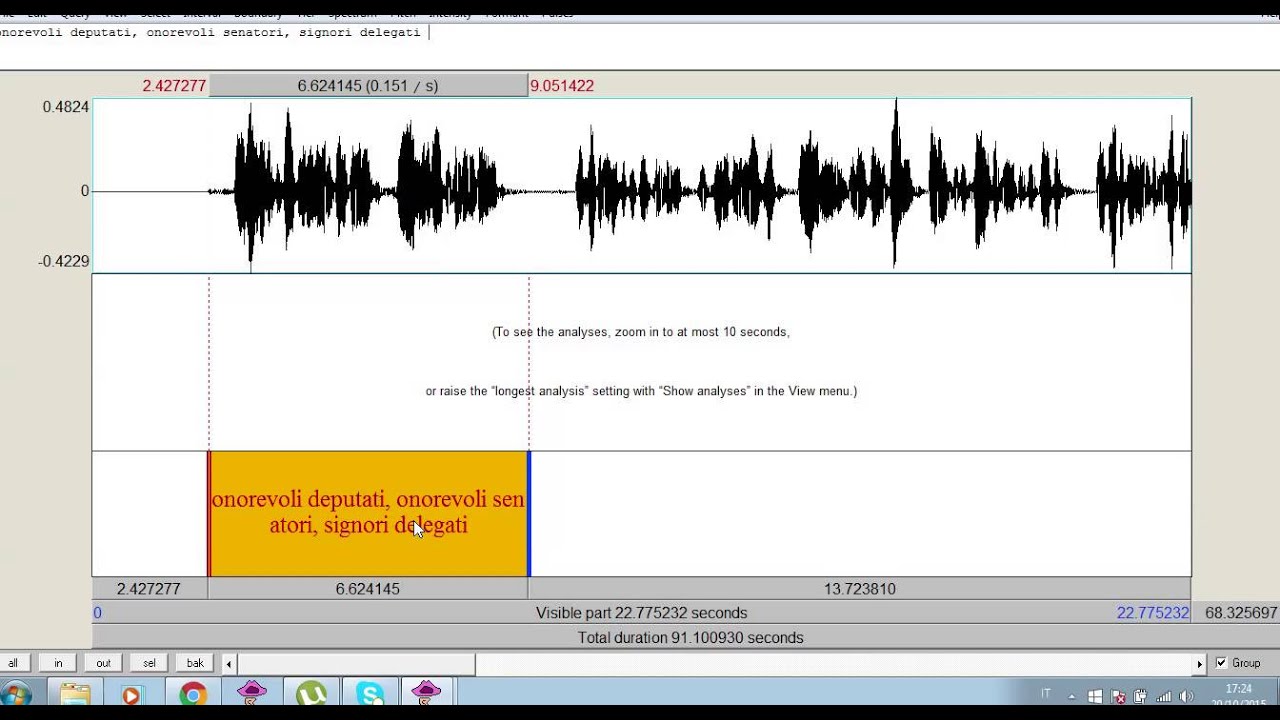The height and width of the screenshot is (720, 1280).
Task: Click the 'in' zoom button
Action: pos(58,663)
